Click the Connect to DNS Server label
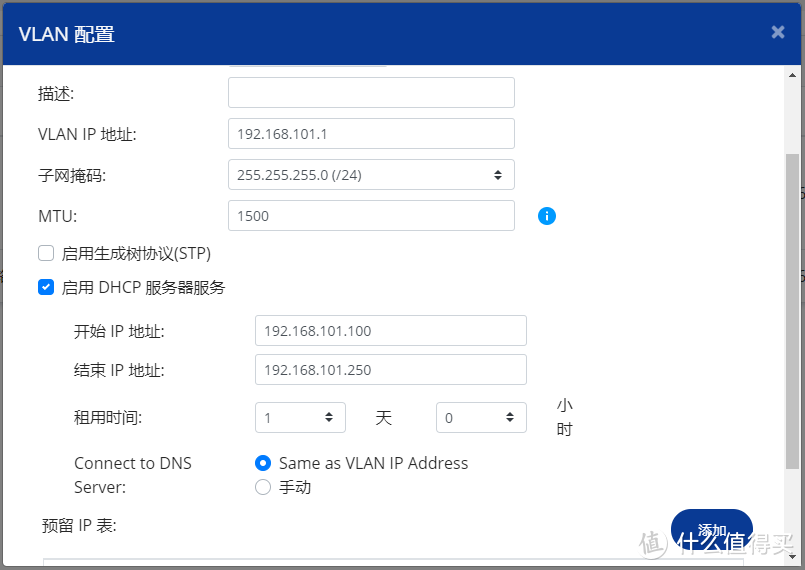The width and height of the screenshot is (805, 570). click(x=132, y=475)
